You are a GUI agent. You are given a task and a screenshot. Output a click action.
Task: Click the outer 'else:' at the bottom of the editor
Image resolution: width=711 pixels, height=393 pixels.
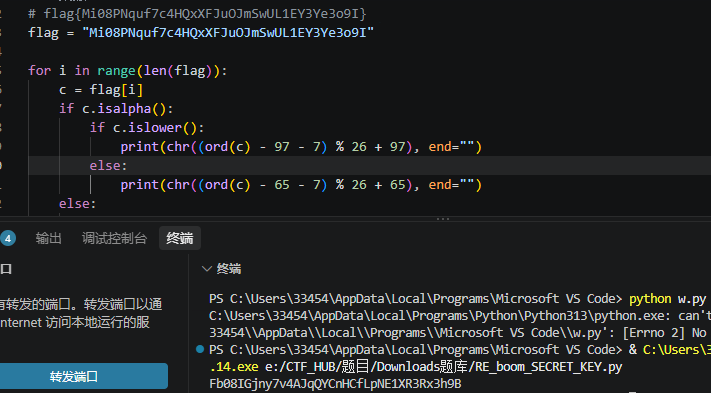78,204
